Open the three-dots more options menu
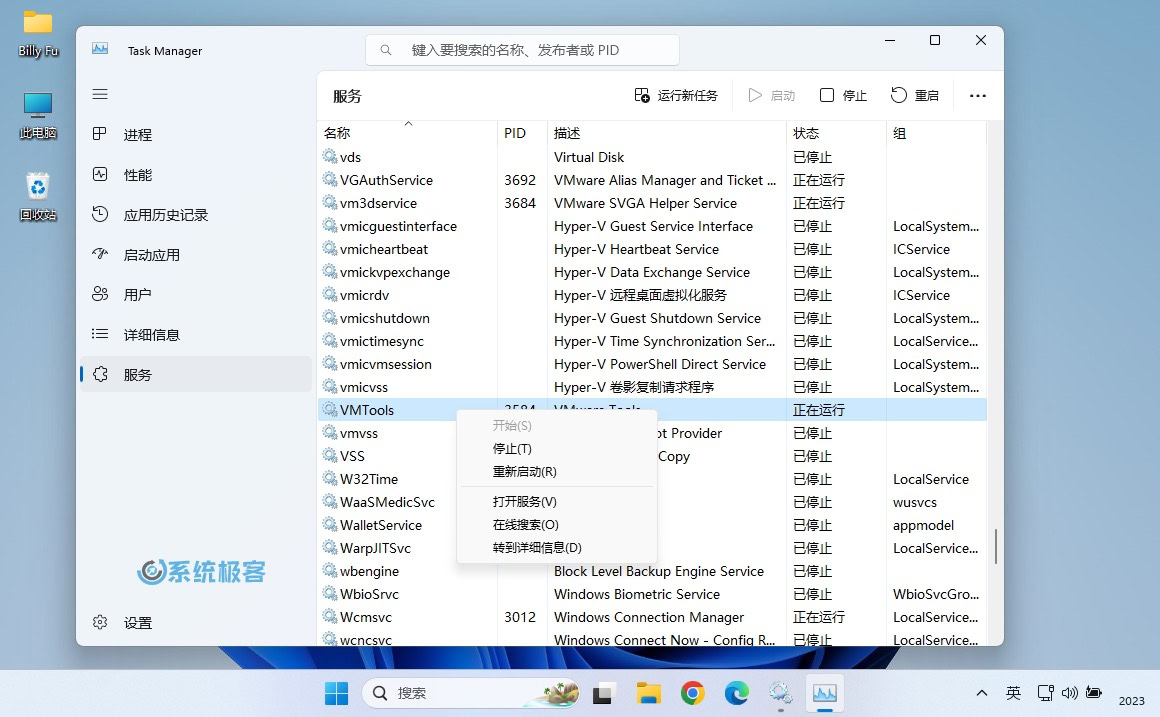 978,95
